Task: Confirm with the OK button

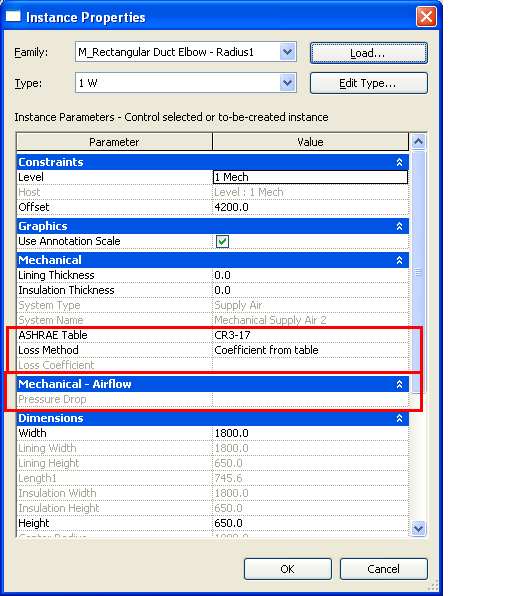Action: coord(288,569)
